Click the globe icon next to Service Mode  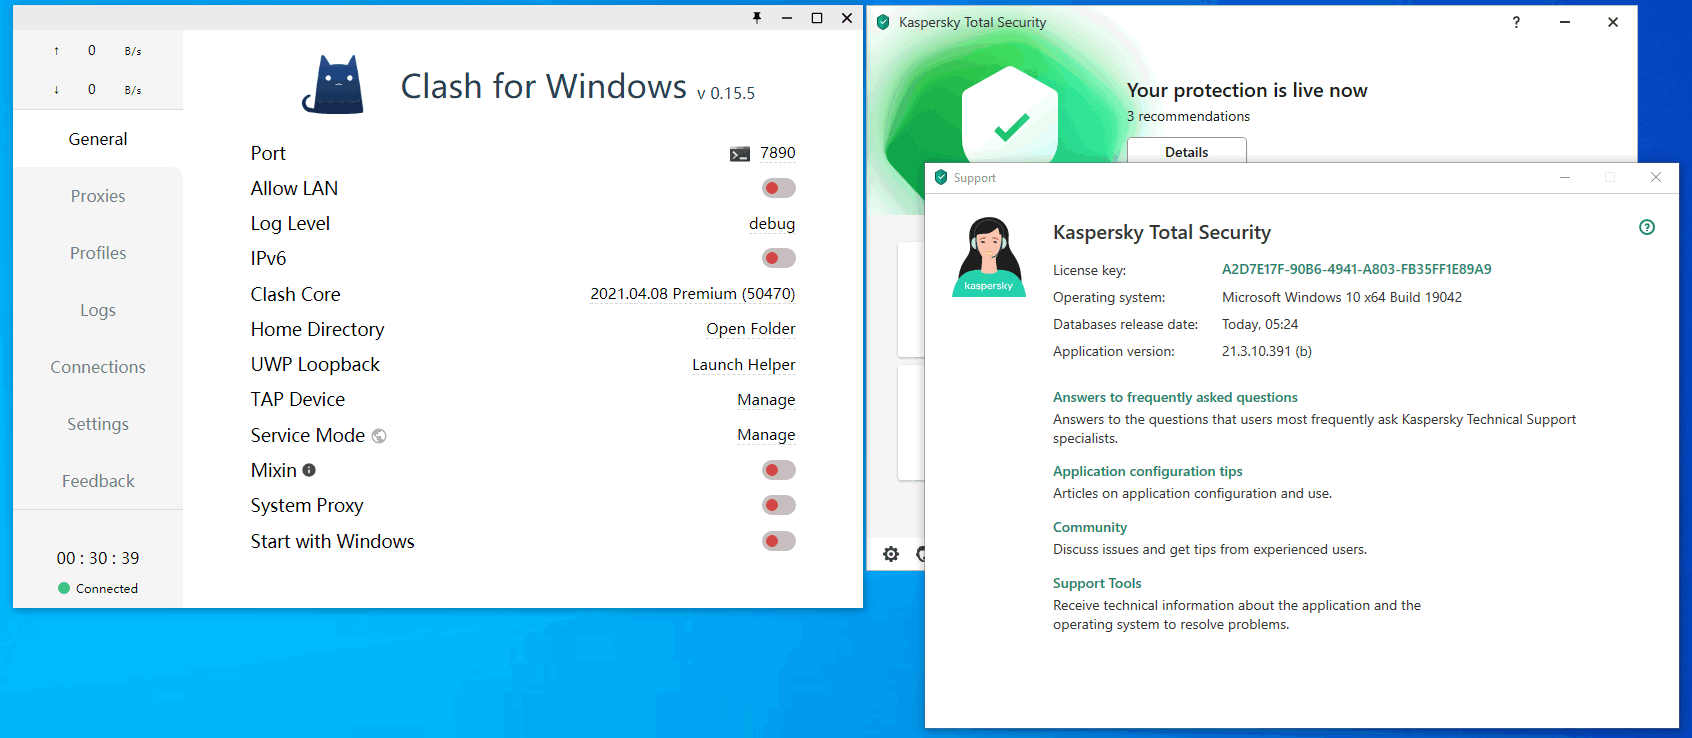[379, 436]
